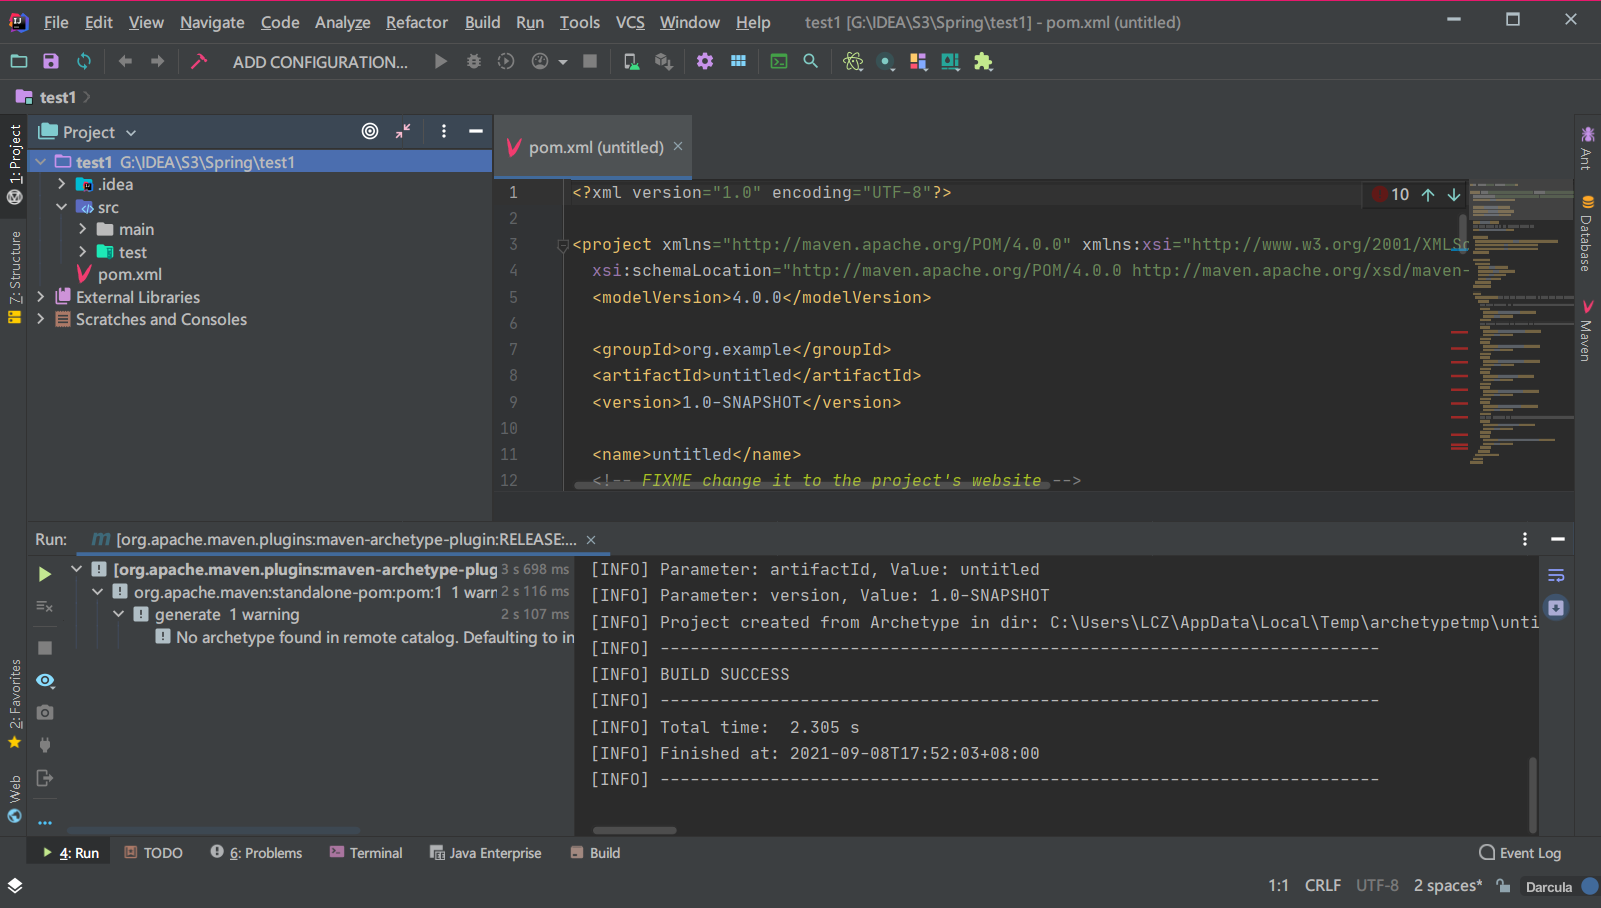Close the maven-archetype-plugin Run tab
The height and width of the screenshot is (908, 1601).
tap(591, 540)
